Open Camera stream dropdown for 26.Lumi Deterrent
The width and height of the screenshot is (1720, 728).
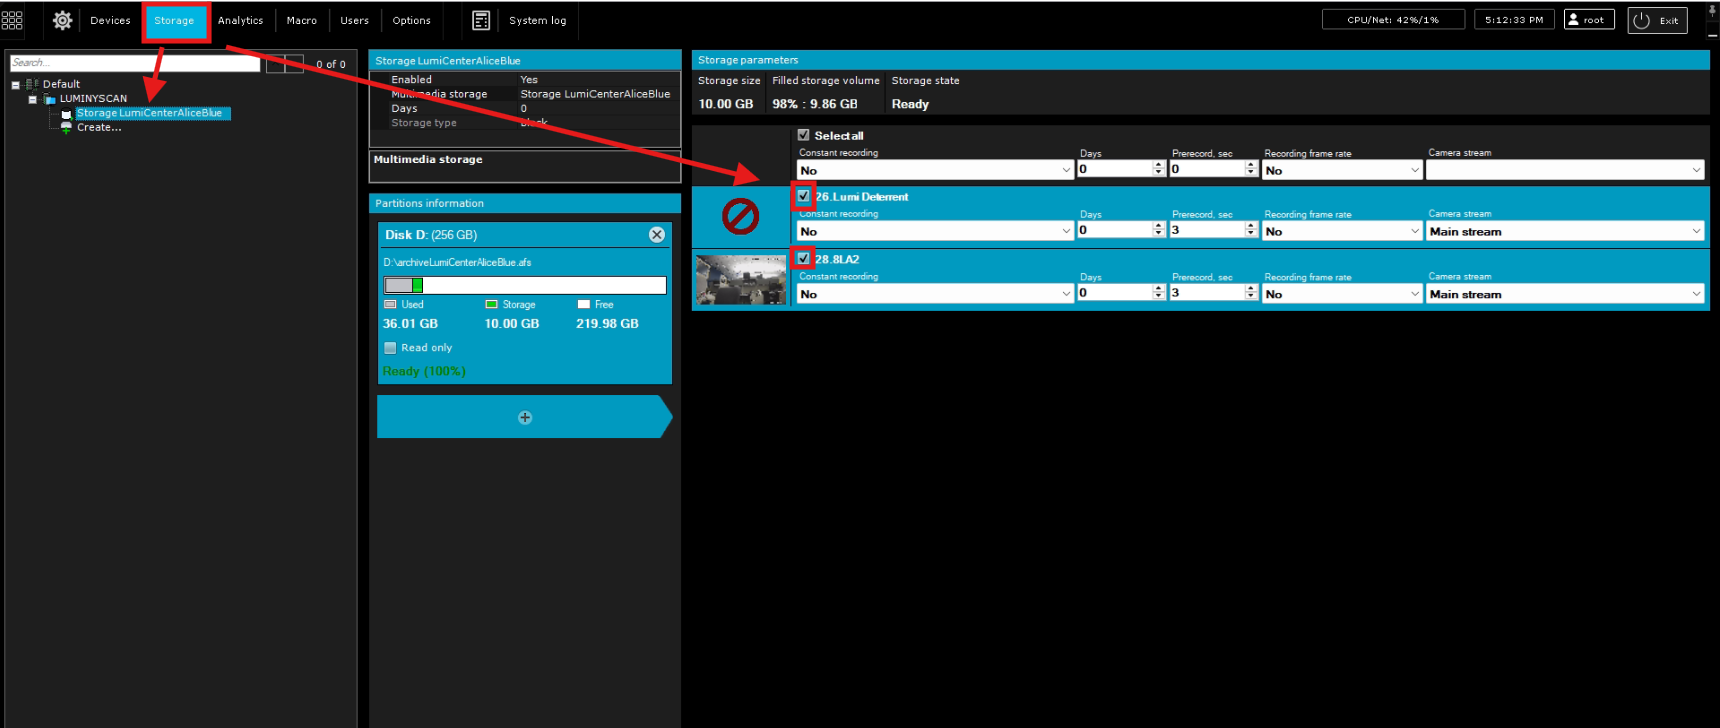[1564, 231]
